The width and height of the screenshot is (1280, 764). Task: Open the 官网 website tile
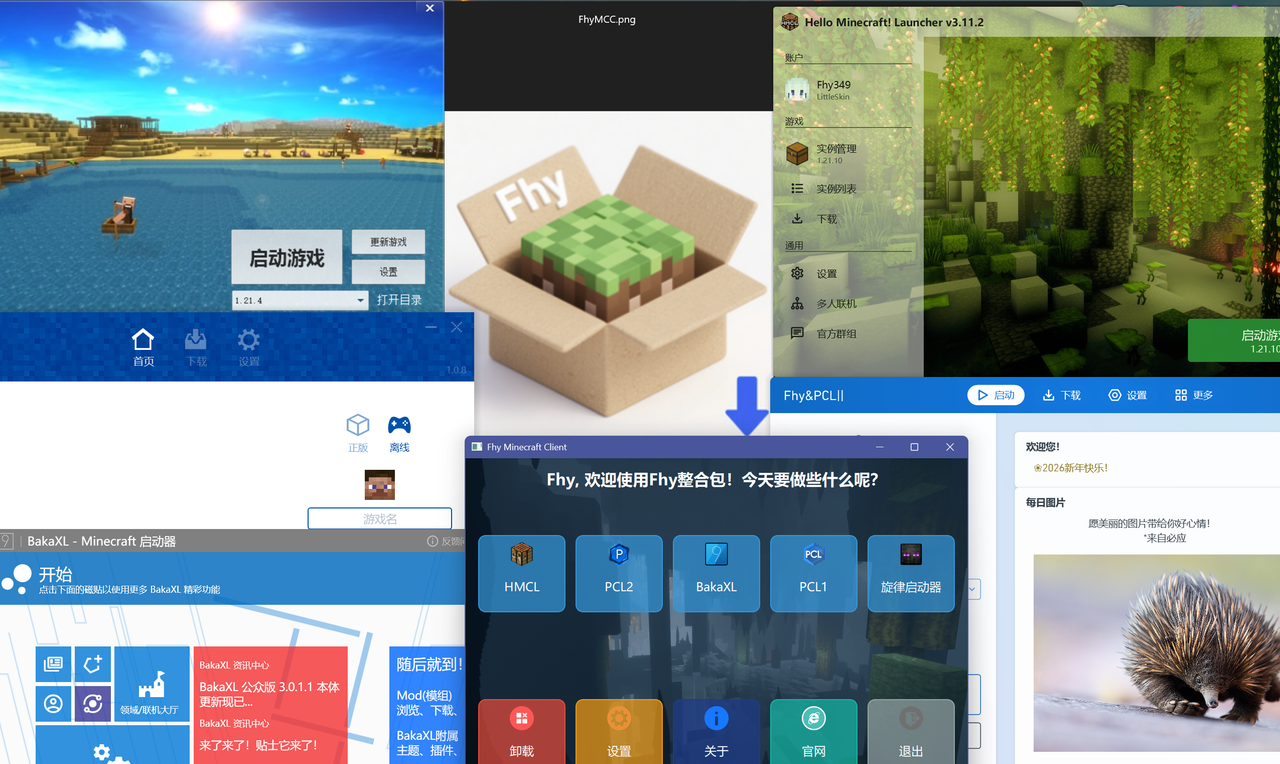(813, 732)
